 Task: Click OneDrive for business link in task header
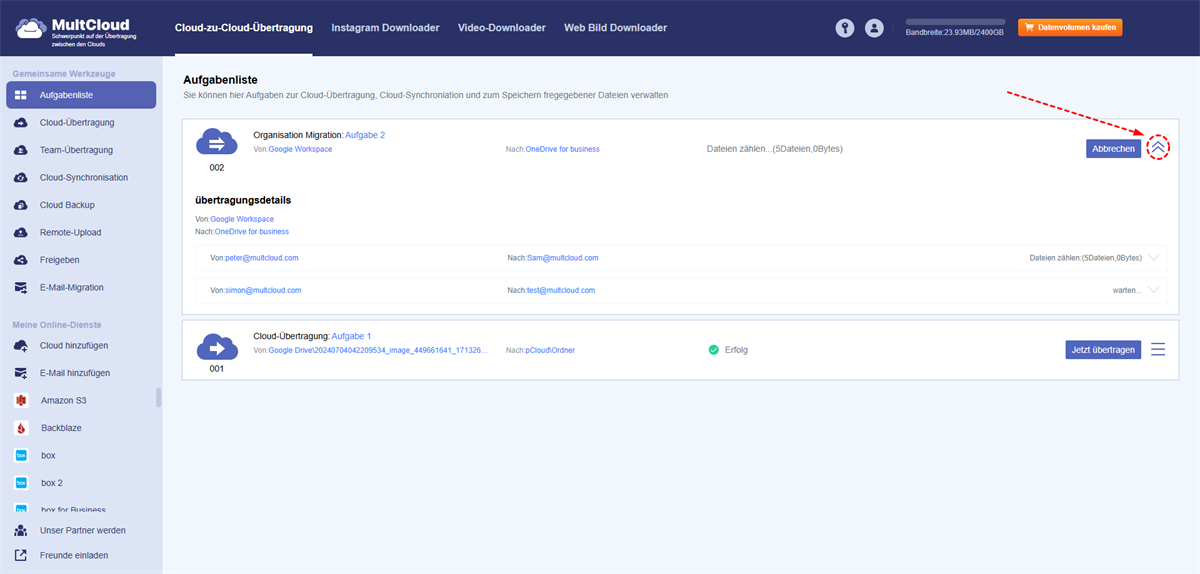pos(563,149)
